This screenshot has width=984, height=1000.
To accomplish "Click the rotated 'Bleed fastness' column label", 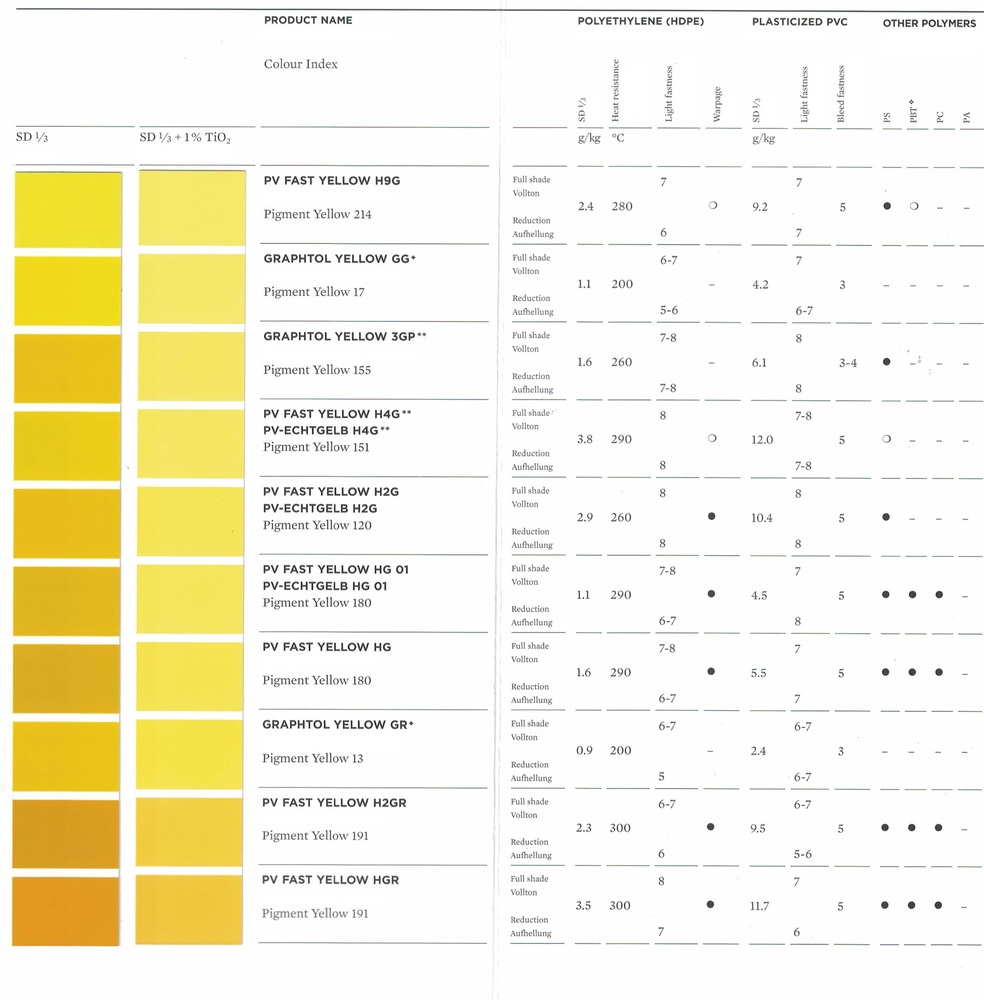I will [841, 94].
